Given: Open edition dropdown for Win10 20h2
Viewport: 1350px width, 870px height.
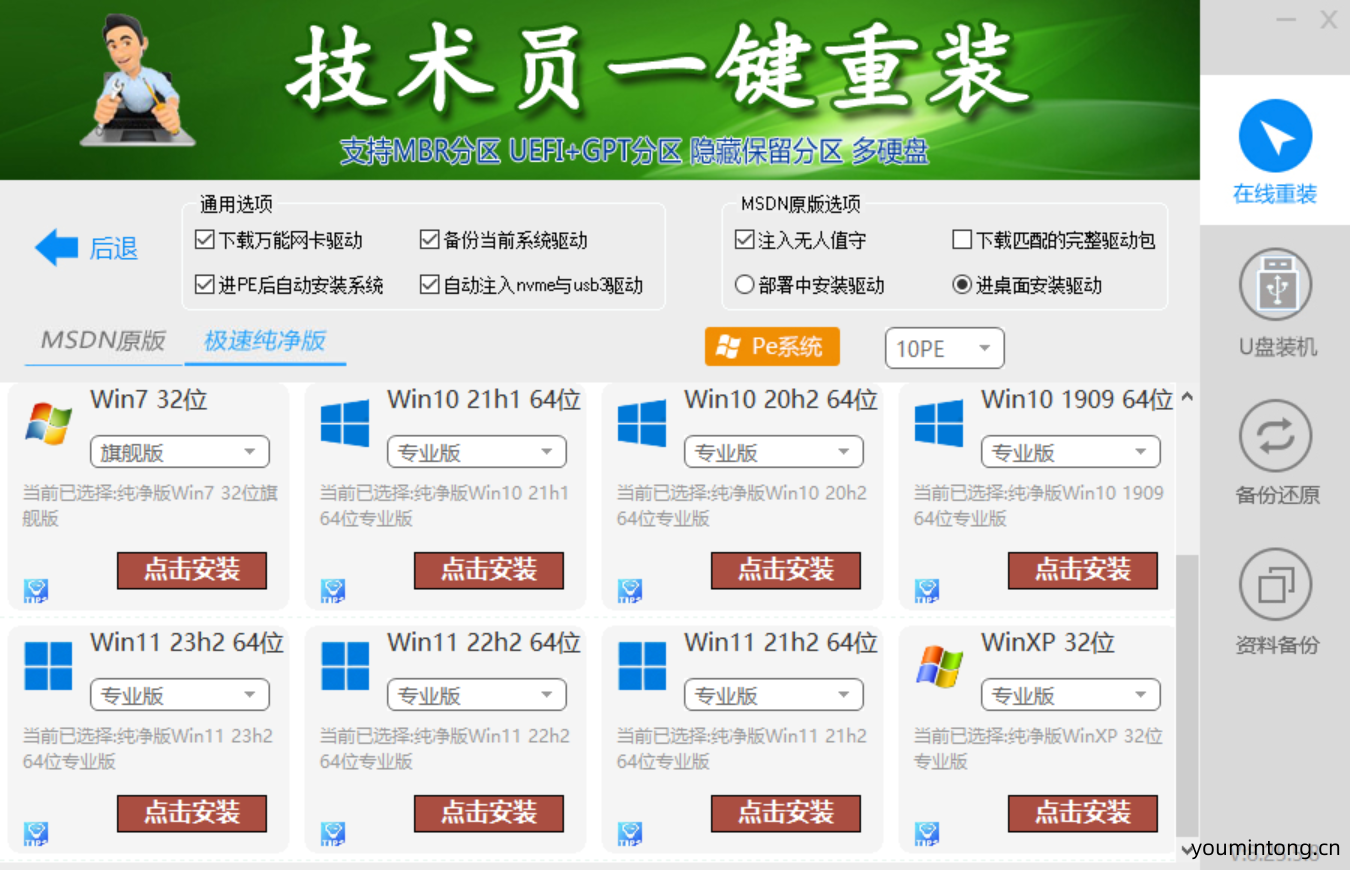Looking at the screenshot, I should (774, 452).
